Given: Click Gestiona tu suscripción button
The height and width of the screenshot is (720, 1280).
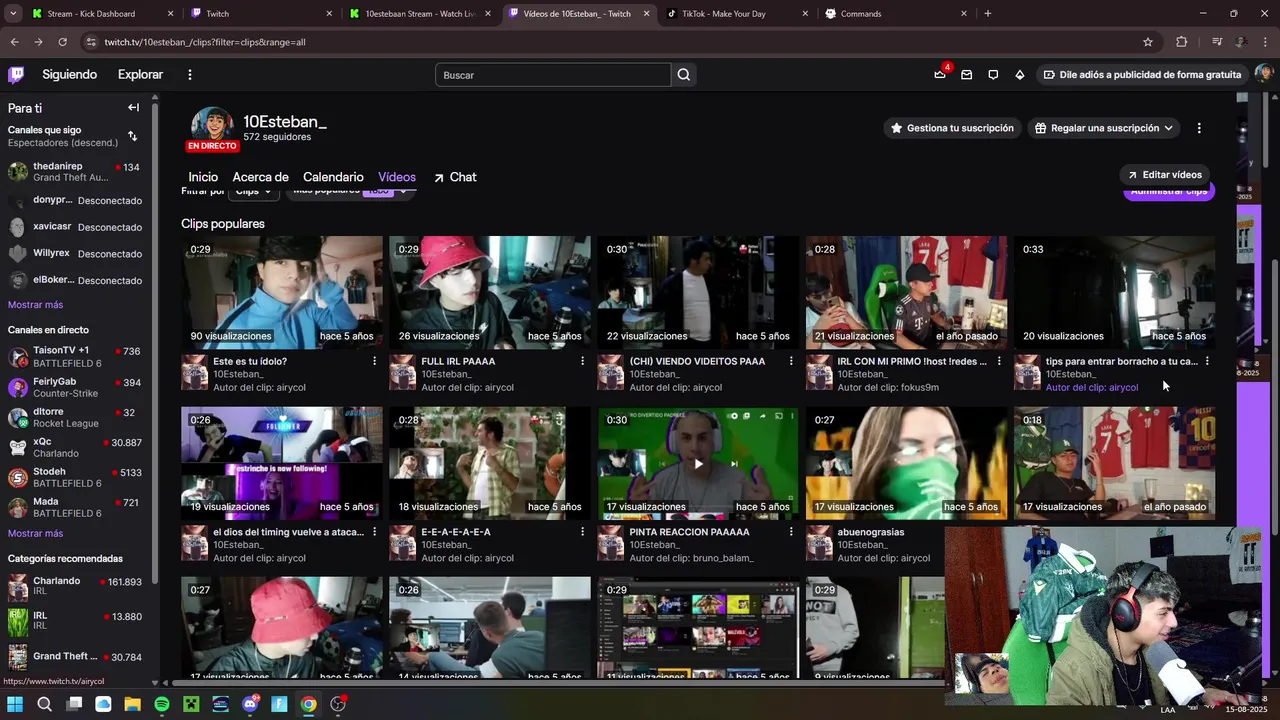Looking at the screenshot, I should [952, 128].
